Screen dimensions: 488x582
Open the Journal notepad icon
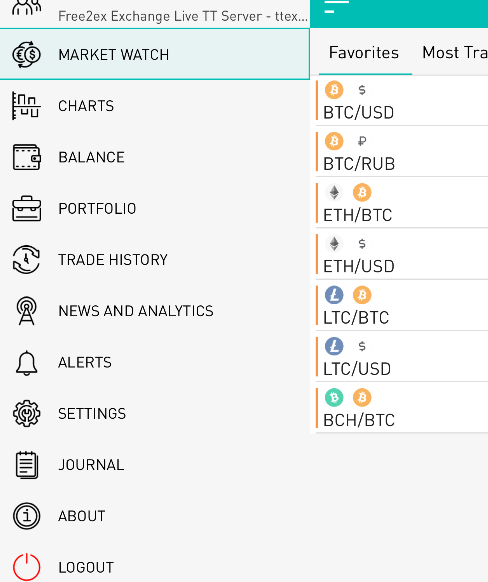point(26,465)
